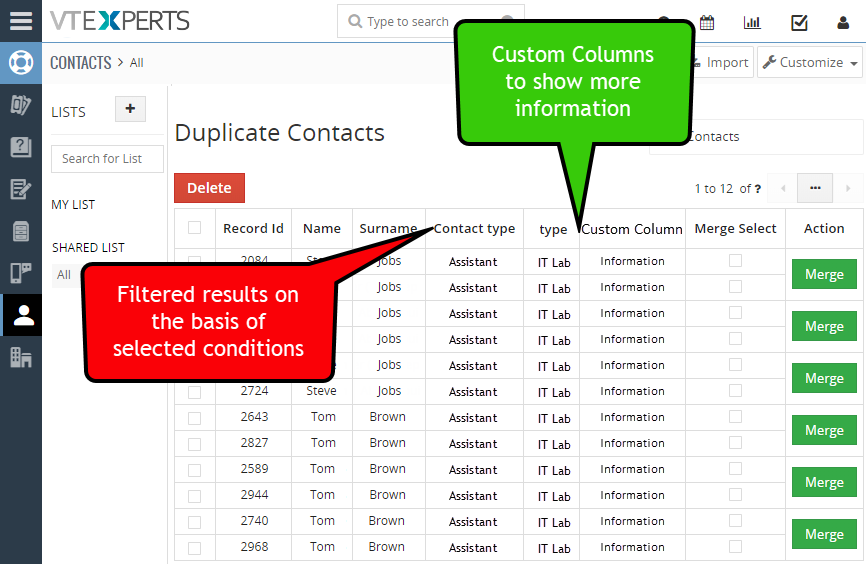Toggle select-all checkbox in table header
The image size is (866, 564).
pyautogui.click(x=194, y=228)
